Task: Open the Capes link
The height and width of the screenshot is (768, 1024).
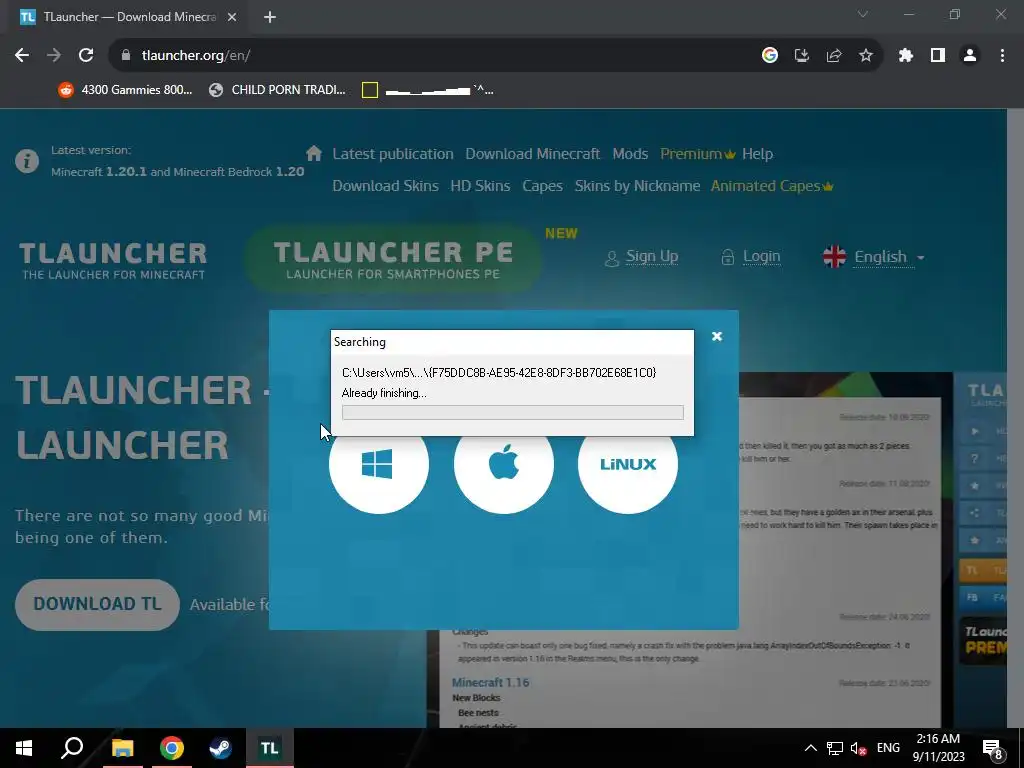Action: [542, 185]
